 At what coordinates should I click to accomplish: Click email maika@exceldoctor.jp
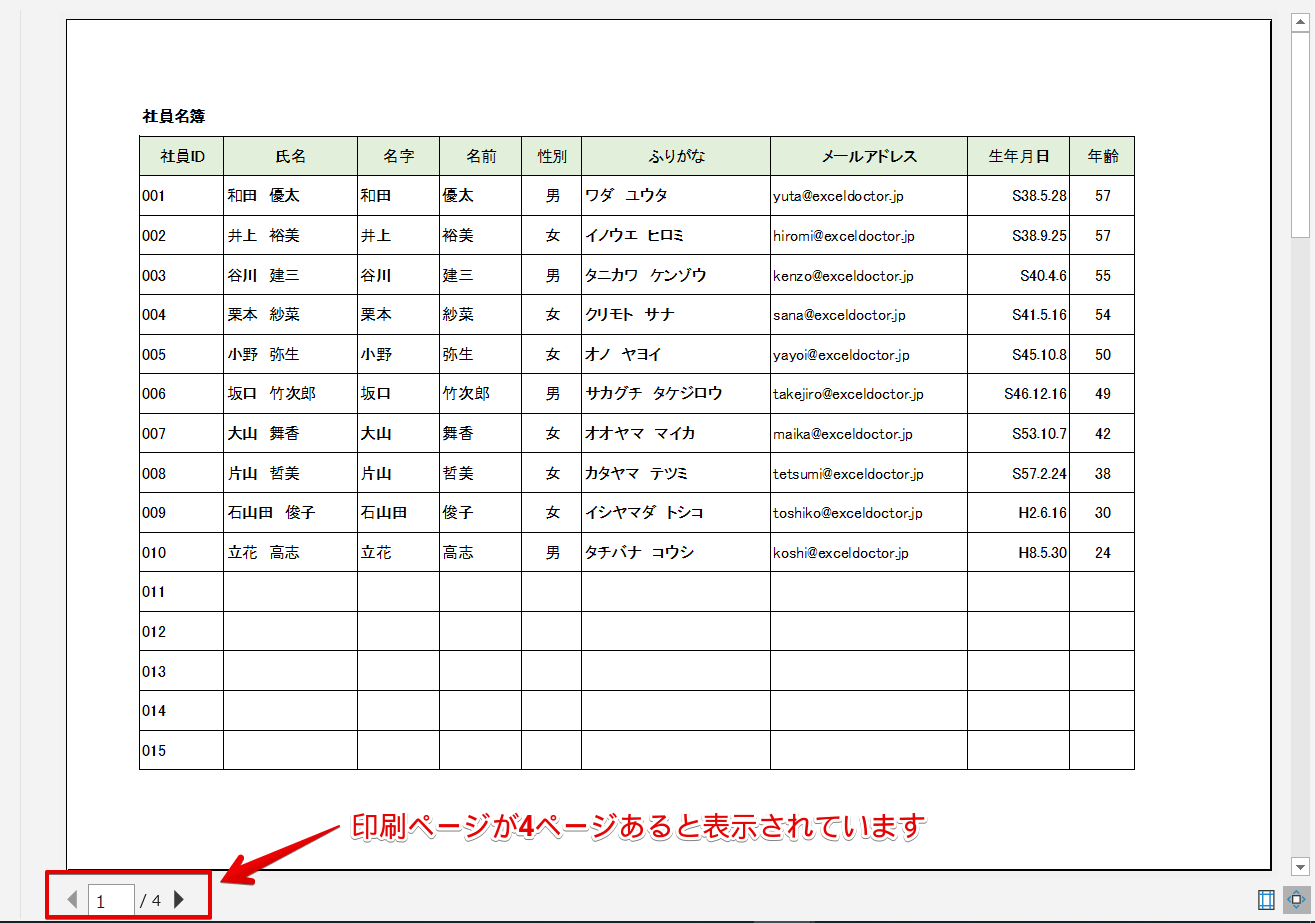(x=843, y=434)
